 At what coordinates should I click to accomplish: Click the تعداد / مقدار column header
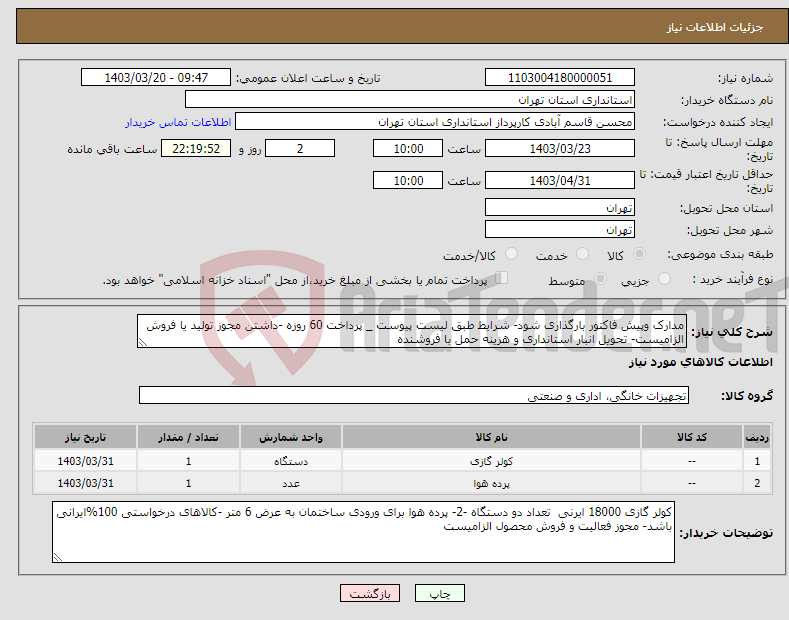(188, 437)
